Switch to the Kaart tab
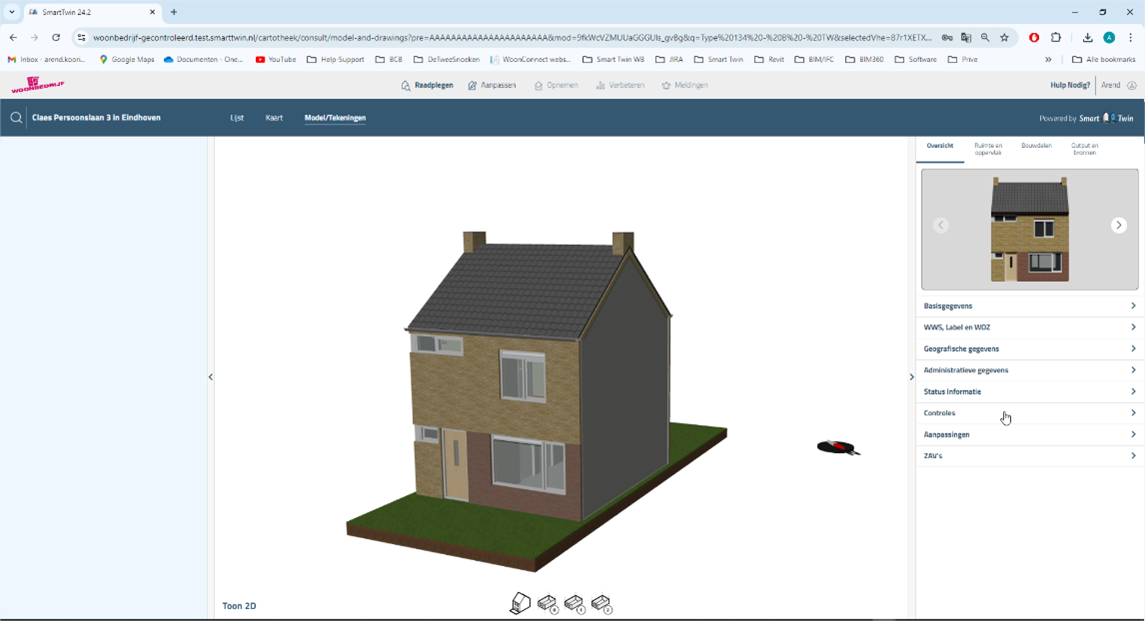The image size is (1145, 621). [274, 118]
